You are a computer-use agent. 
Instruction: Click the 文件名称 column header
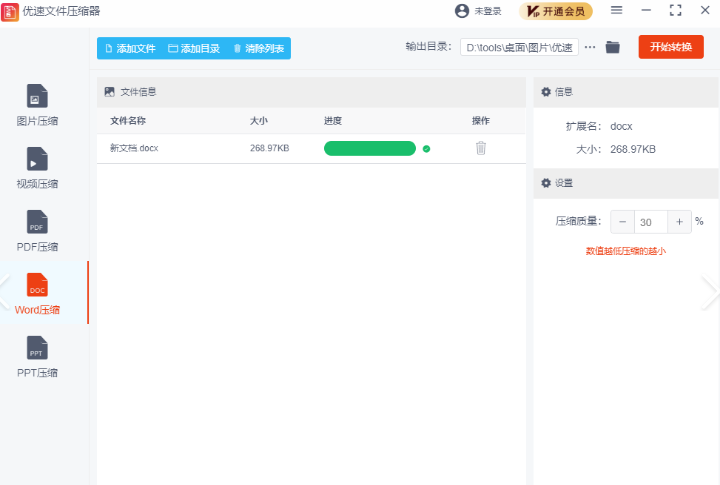[128, 120]
